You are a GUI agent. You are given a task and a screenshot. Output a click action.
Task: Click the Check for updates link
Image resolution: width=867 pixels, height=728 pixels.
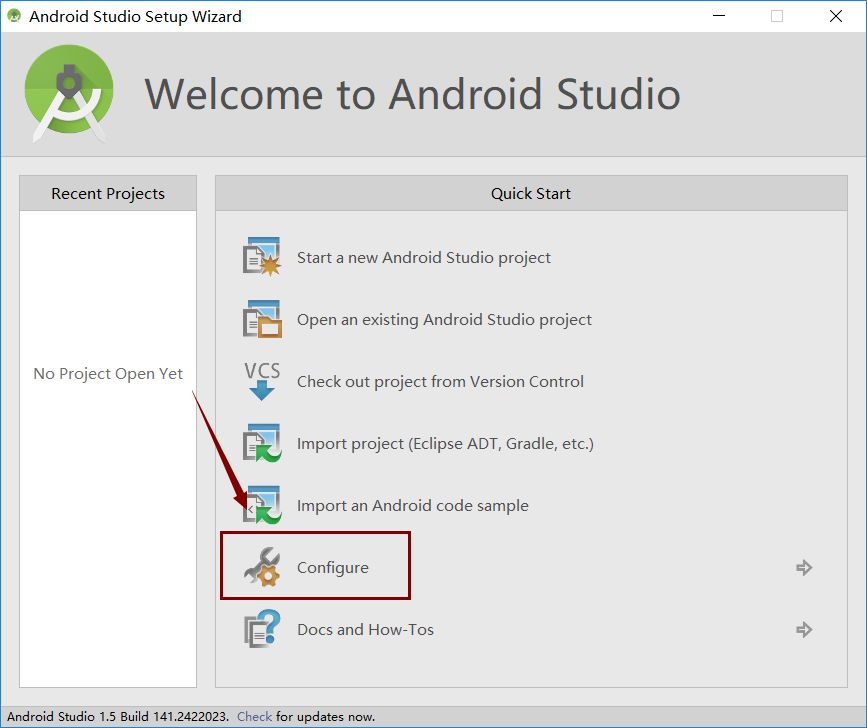pyautogui.click(x=254, y=716)
